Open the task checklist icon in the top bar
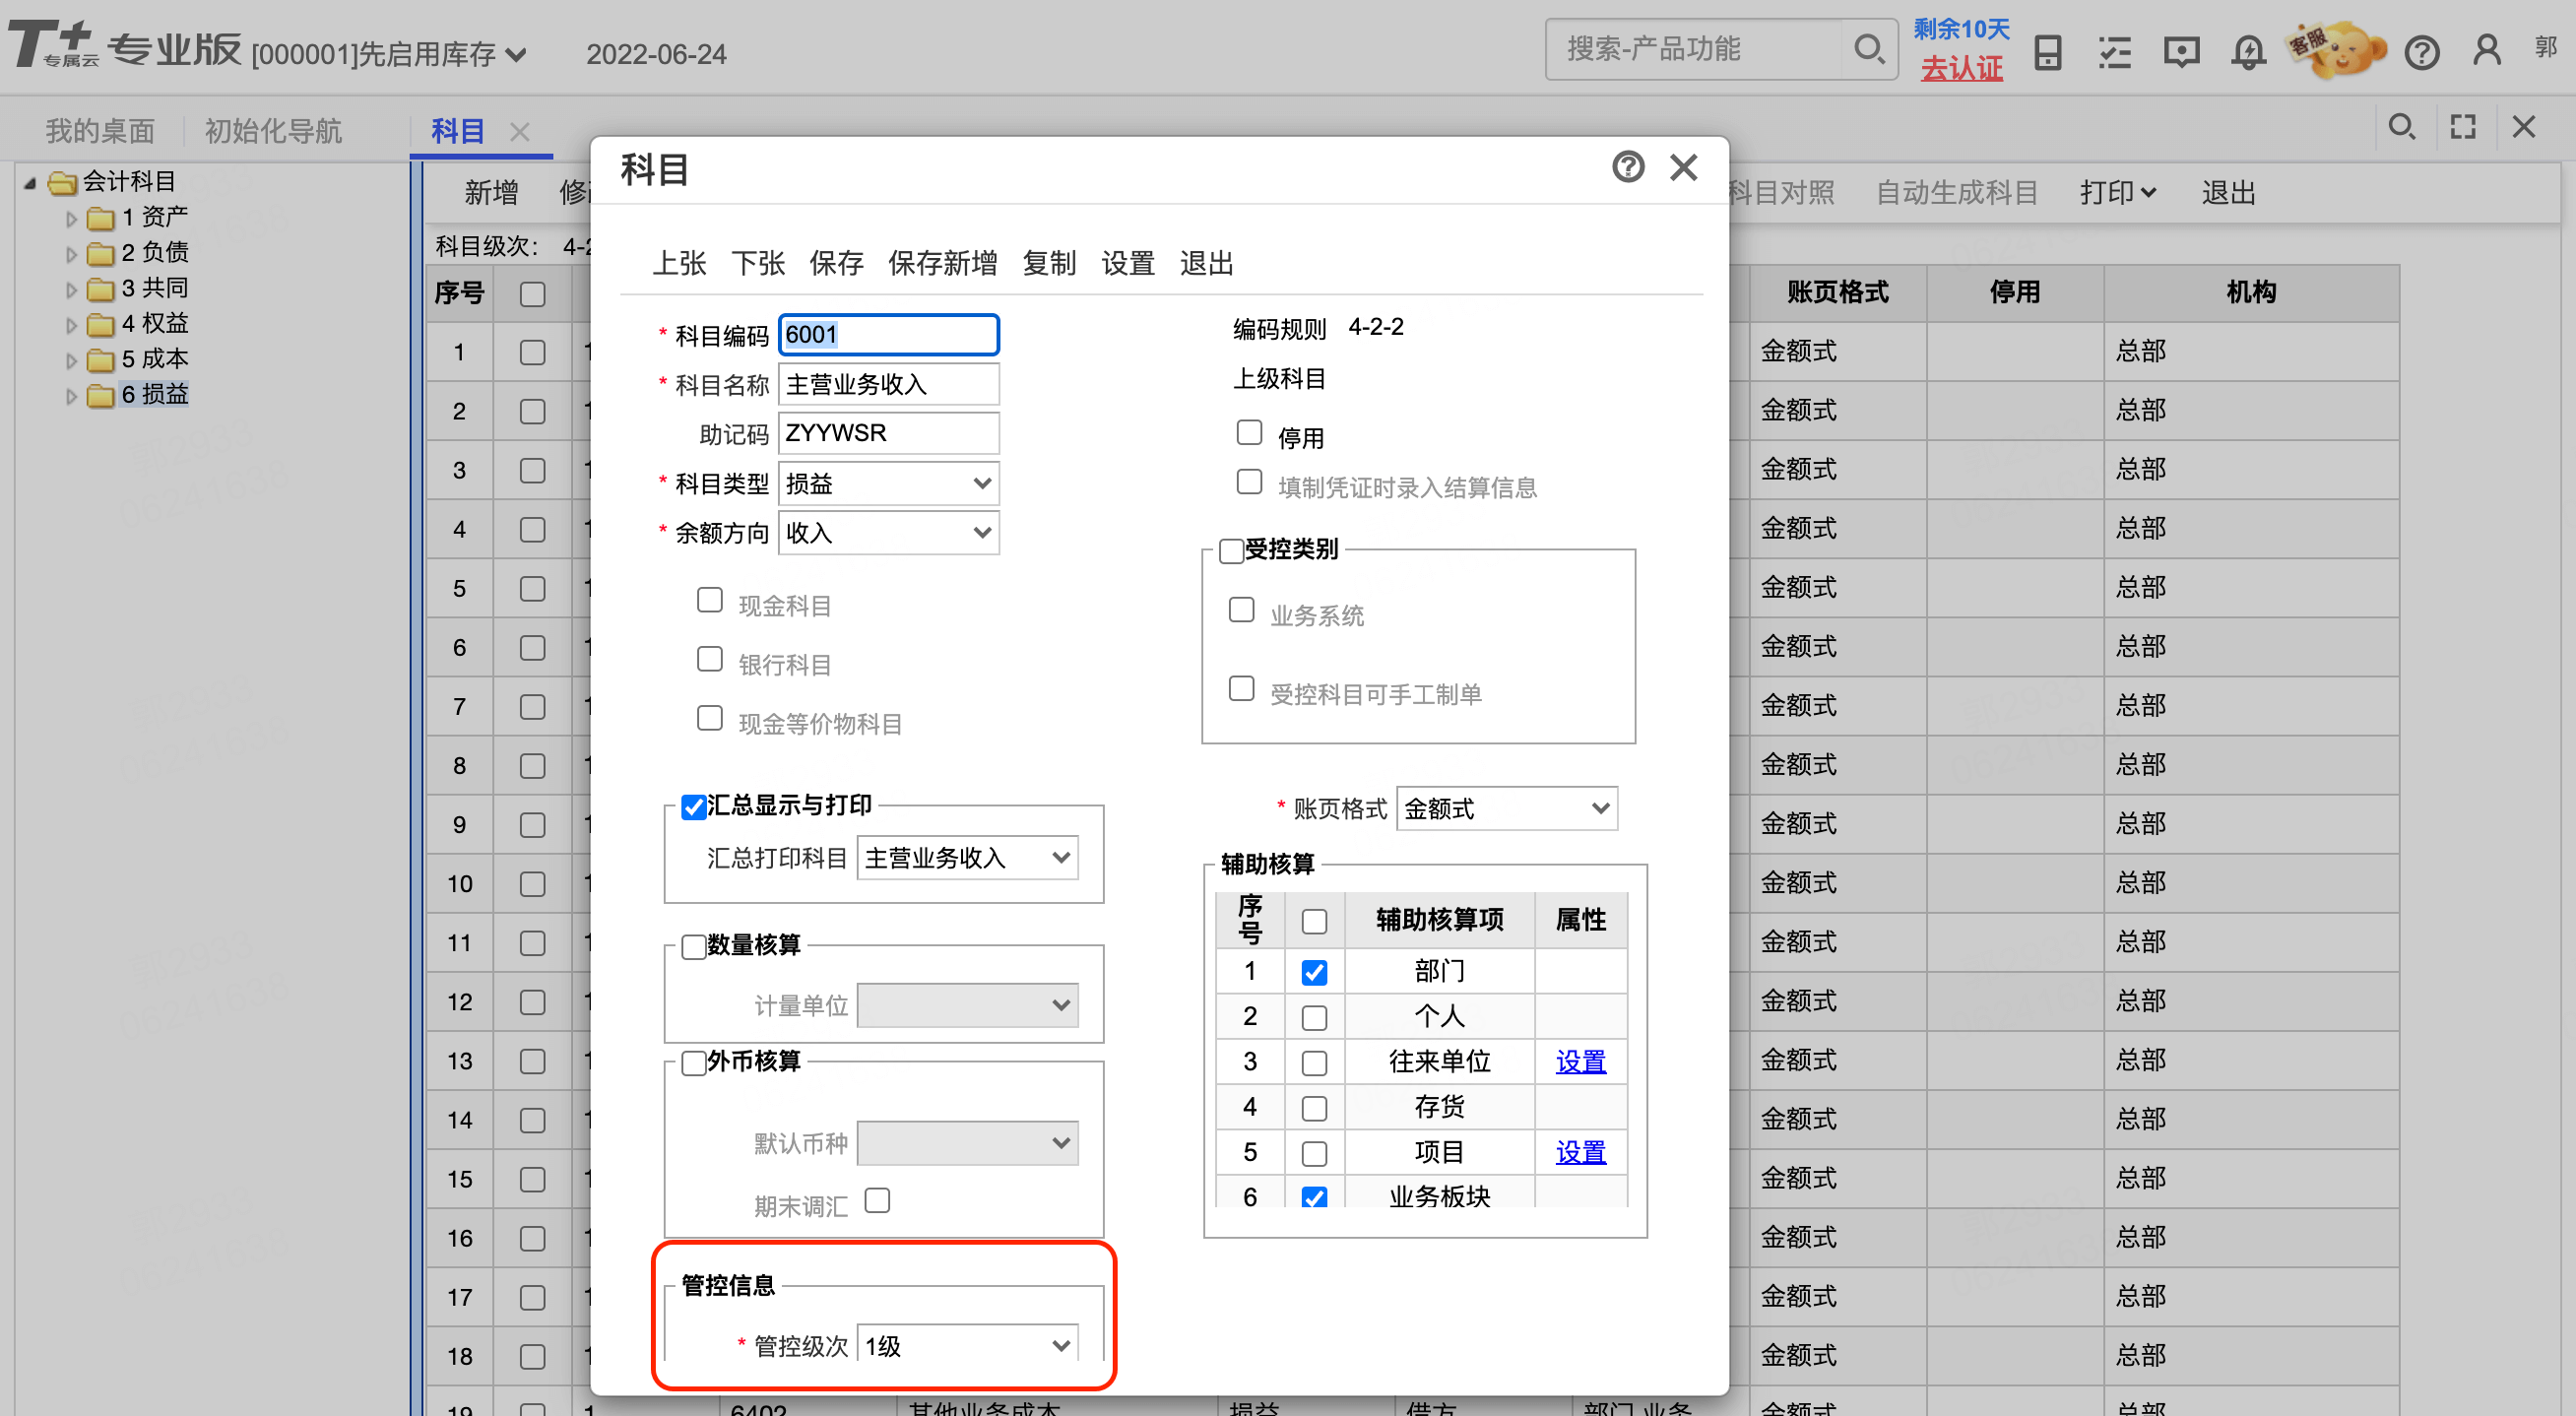The width and height of the screenshot is (2576, 1416). [x=2114, y=52]
